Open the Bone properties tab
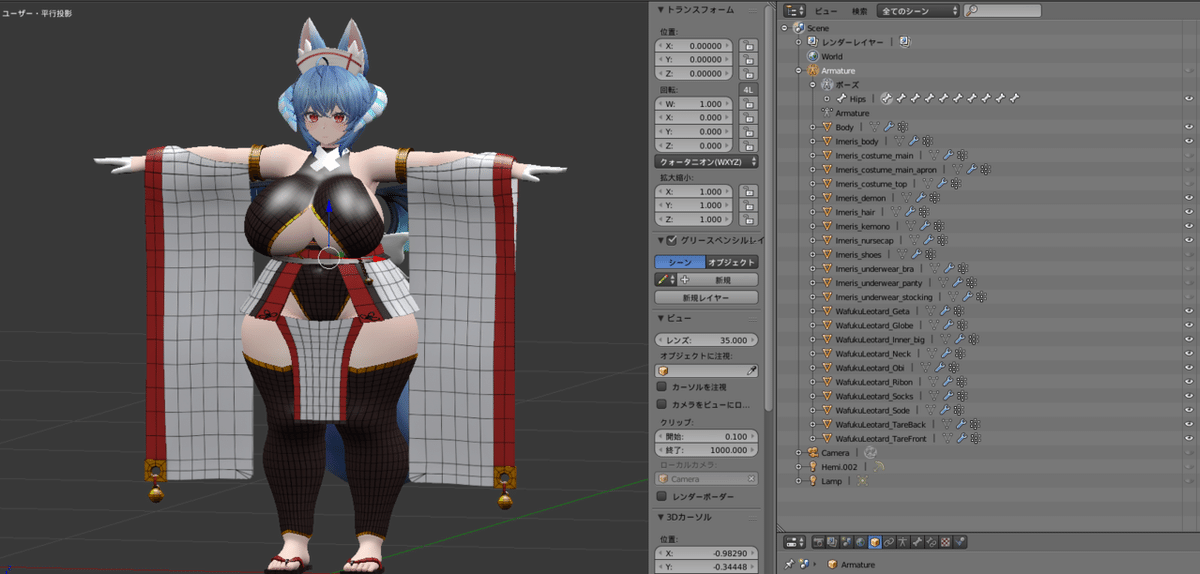 tap(917, 542)
